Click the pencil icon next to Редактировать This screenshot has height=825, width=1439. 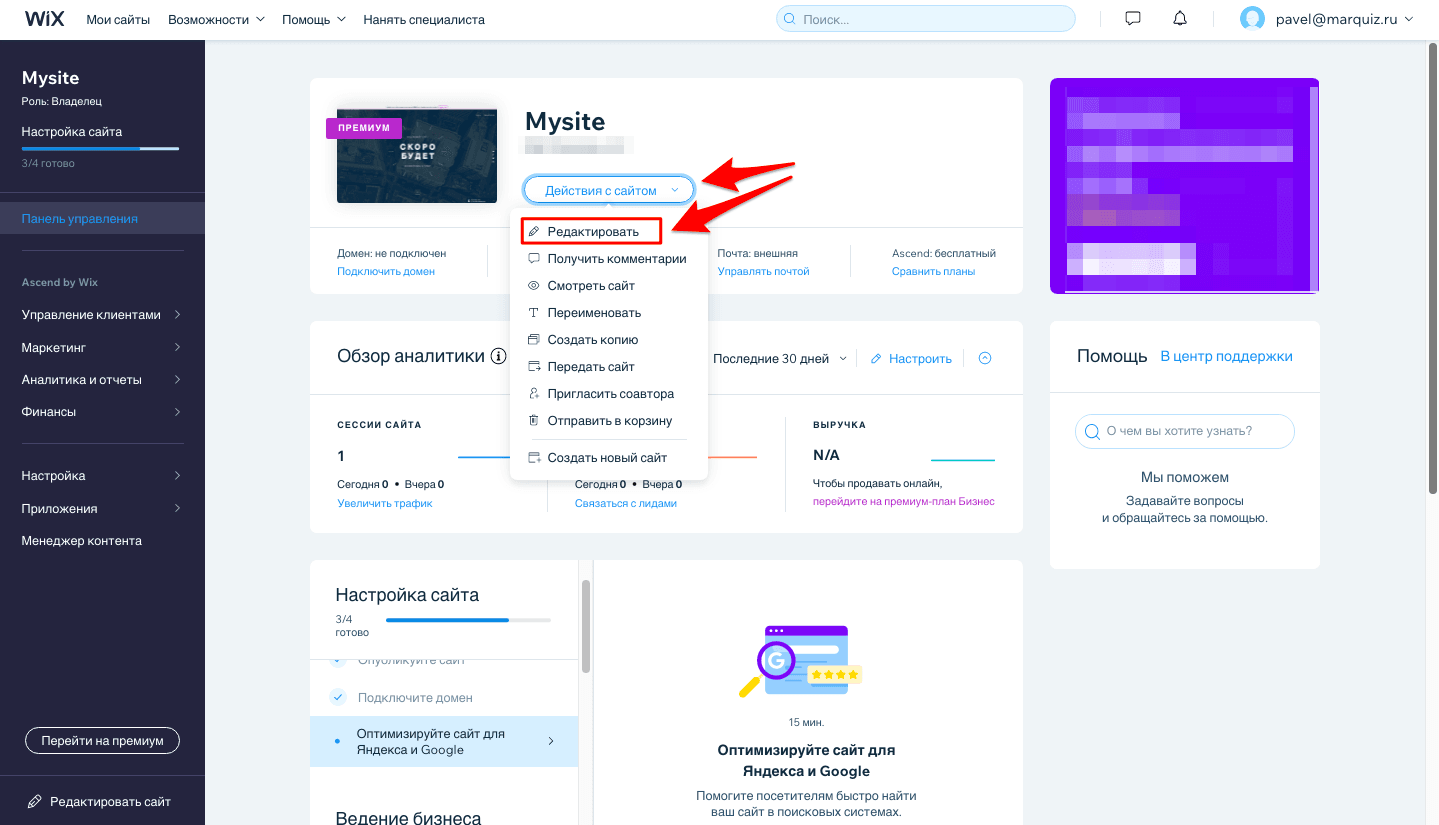(534, 232)
